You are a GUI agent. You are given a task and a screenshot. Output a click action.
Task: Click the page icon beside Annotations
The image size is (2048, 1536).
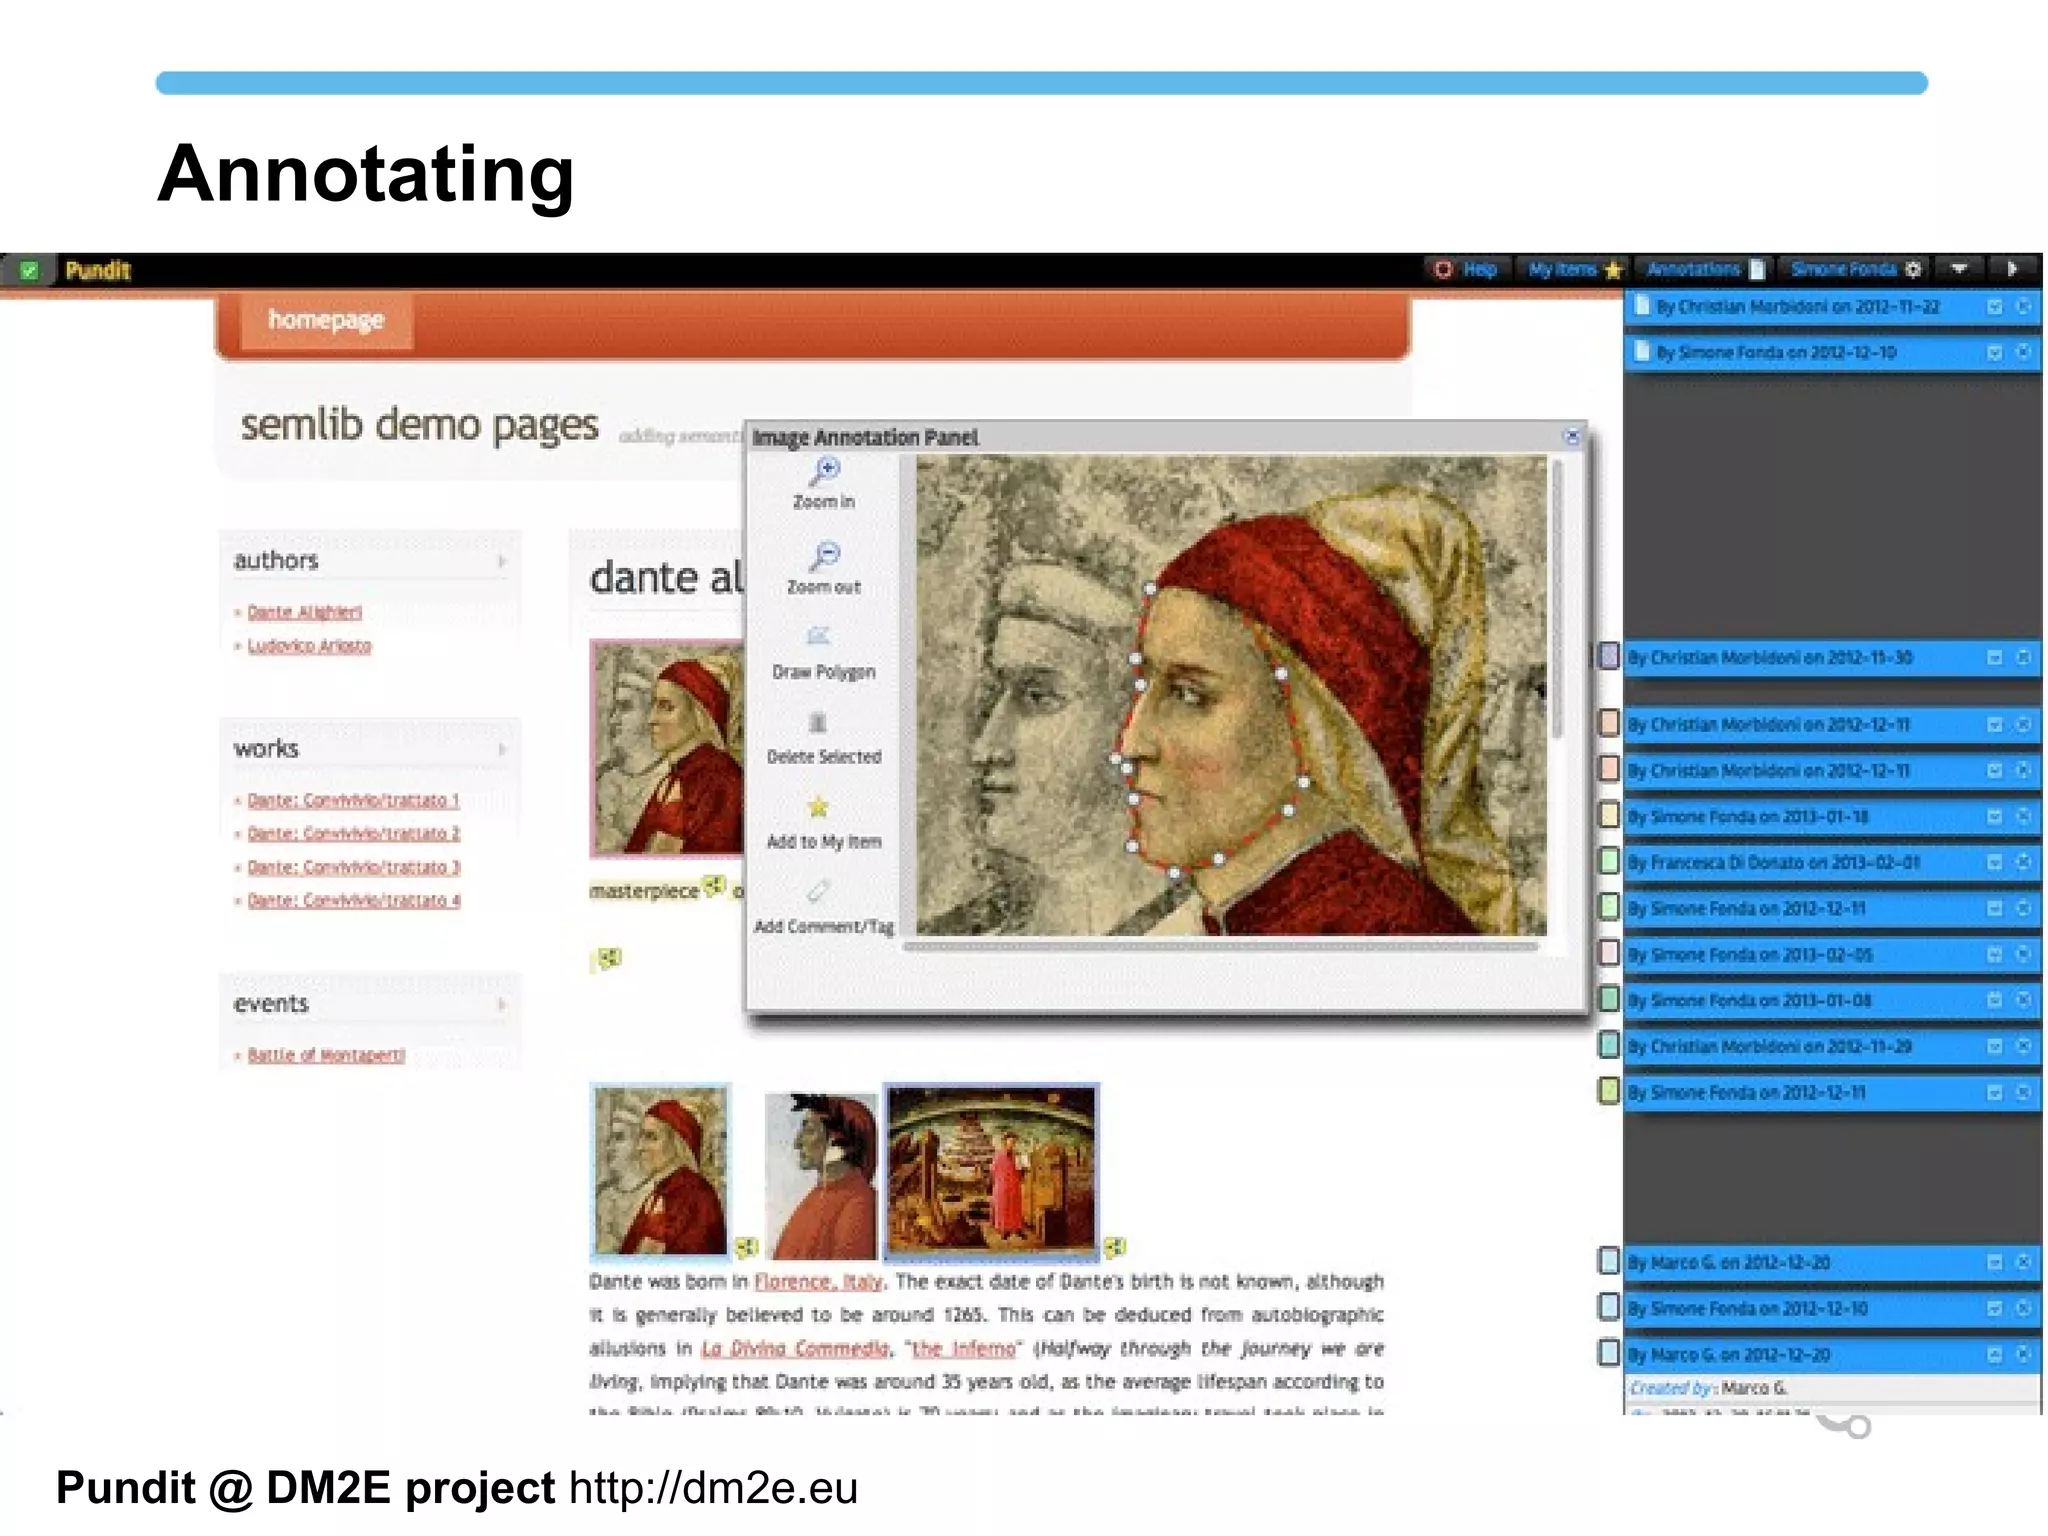pyautogui.click(x=1757, y=269)
